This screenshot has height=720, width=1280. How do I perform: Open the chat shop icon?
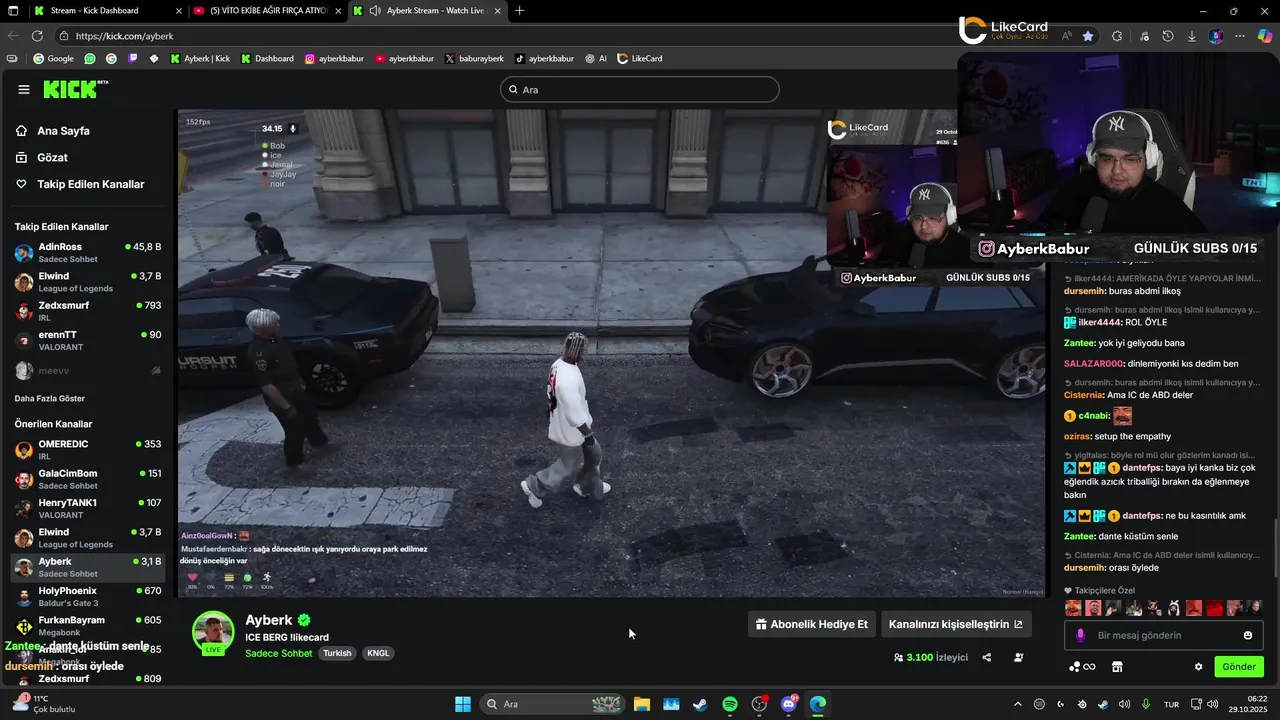(1117, 667)
